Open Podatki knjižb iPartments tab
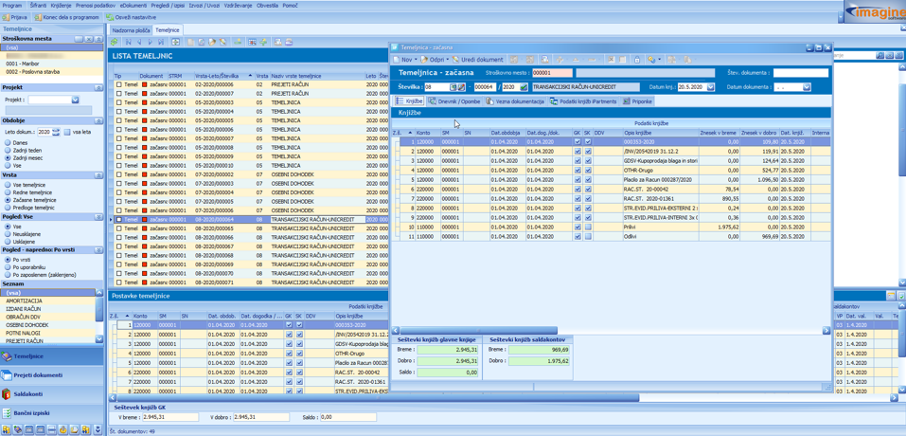This screenshot has width=906, height=436. click(585, 100)
